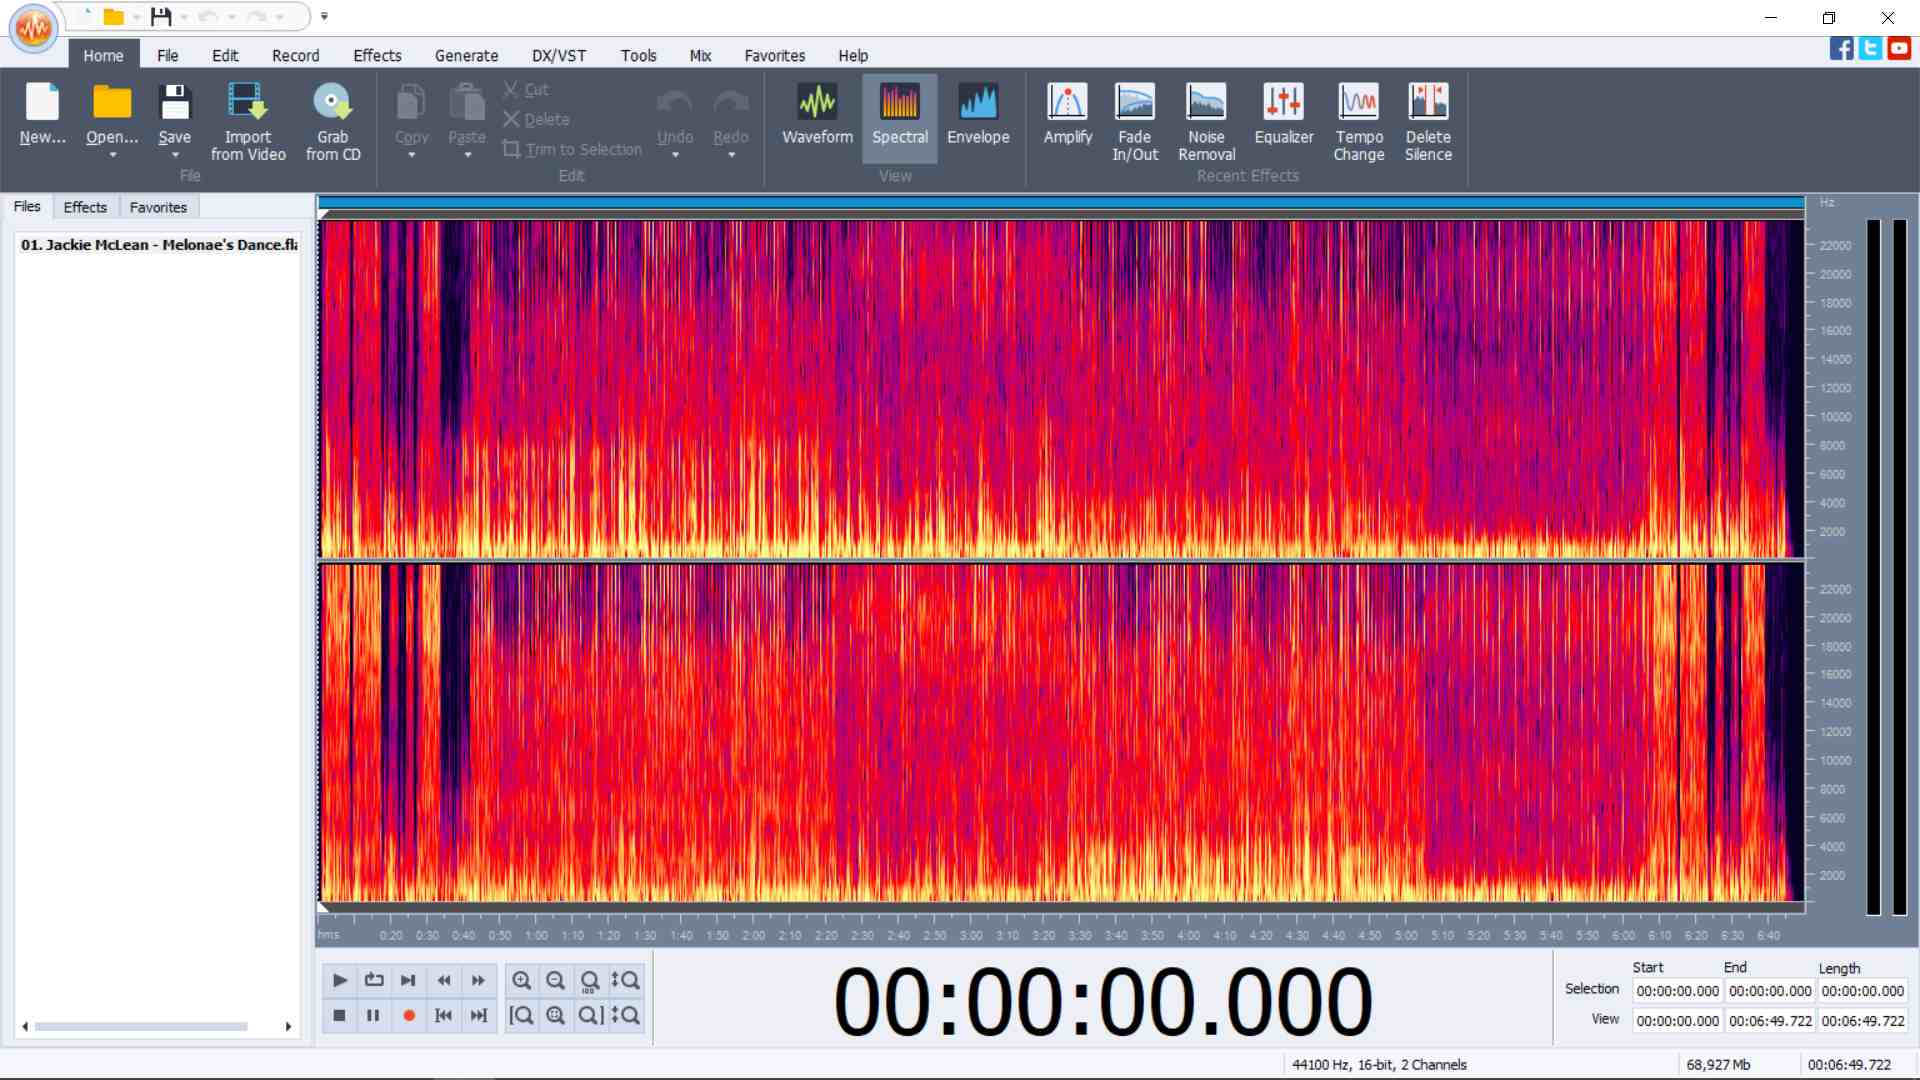Image resolution: width=1920 pixels, height=1080 pixels.
Task: Open the YouTube link icon
Action: 1899,48
